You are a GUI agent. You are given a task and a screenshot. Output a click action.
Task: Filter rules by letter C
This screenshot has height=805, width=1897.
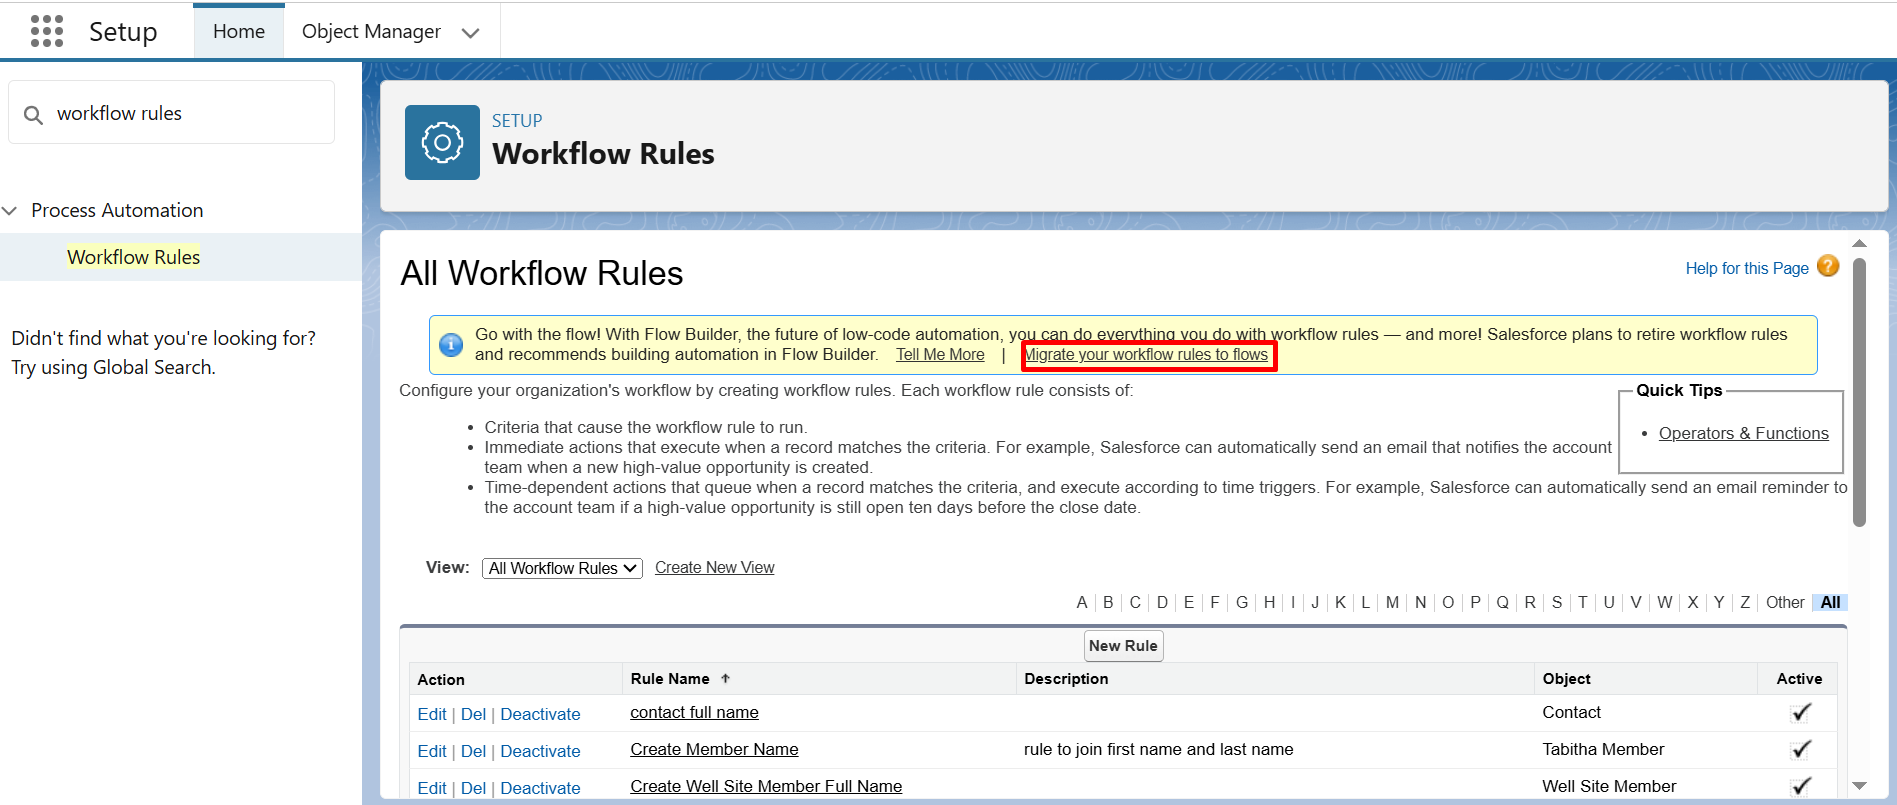(x=1135, y=602)
